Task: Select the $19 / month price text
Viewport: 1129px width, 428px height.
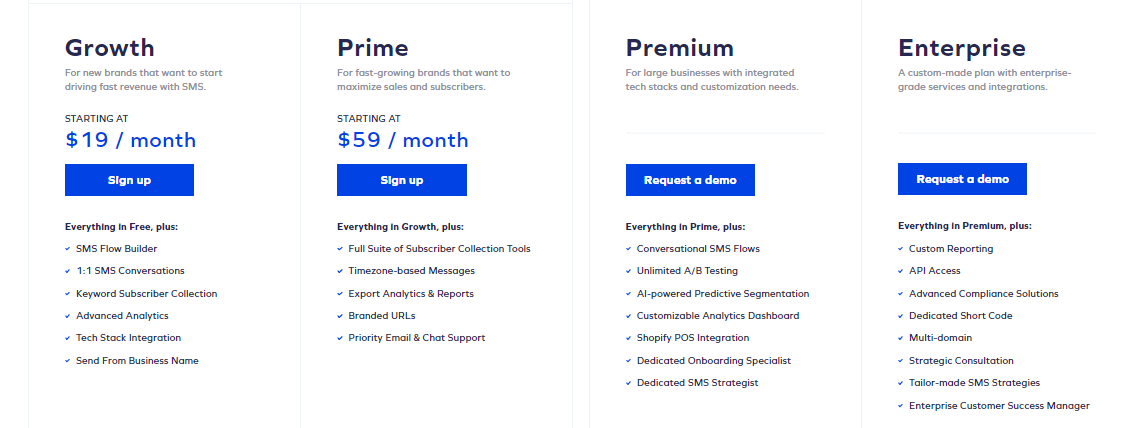Action: click(130, 140)
